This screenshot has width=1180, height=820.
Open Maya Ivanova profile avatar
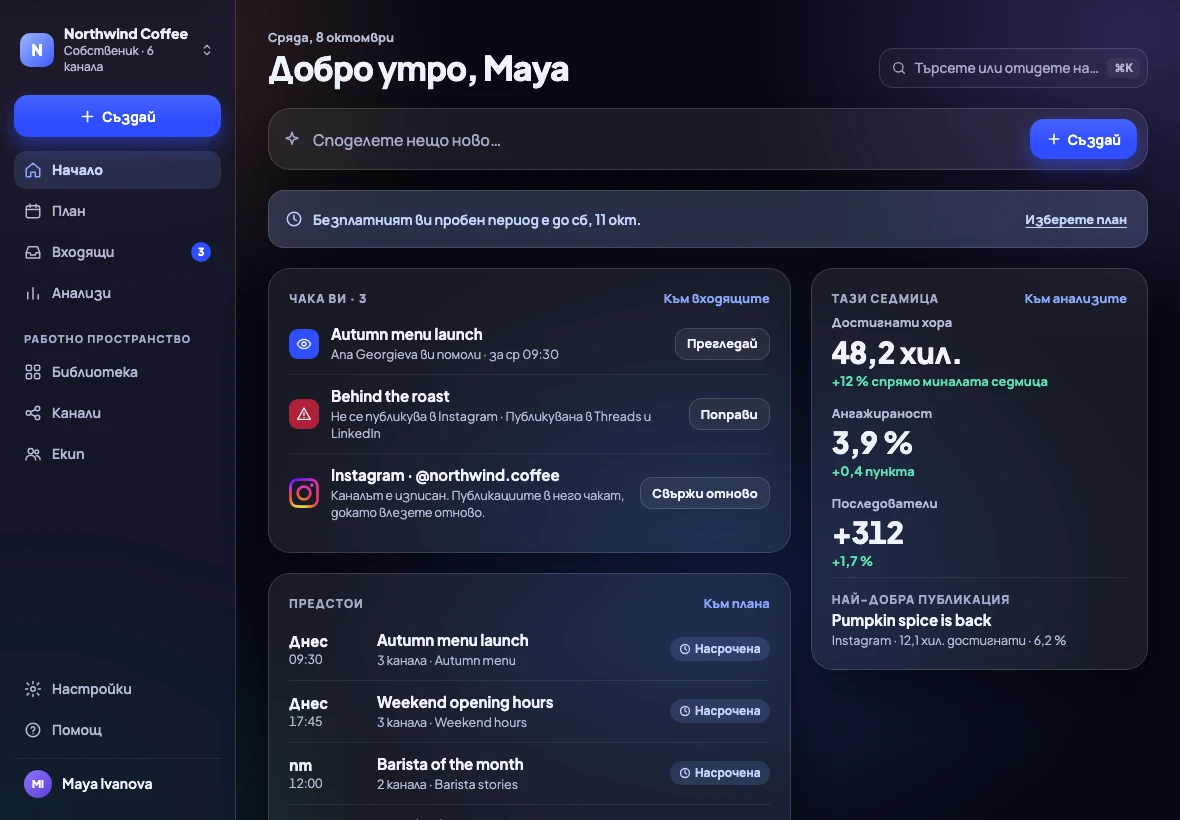tap(38, 784)
